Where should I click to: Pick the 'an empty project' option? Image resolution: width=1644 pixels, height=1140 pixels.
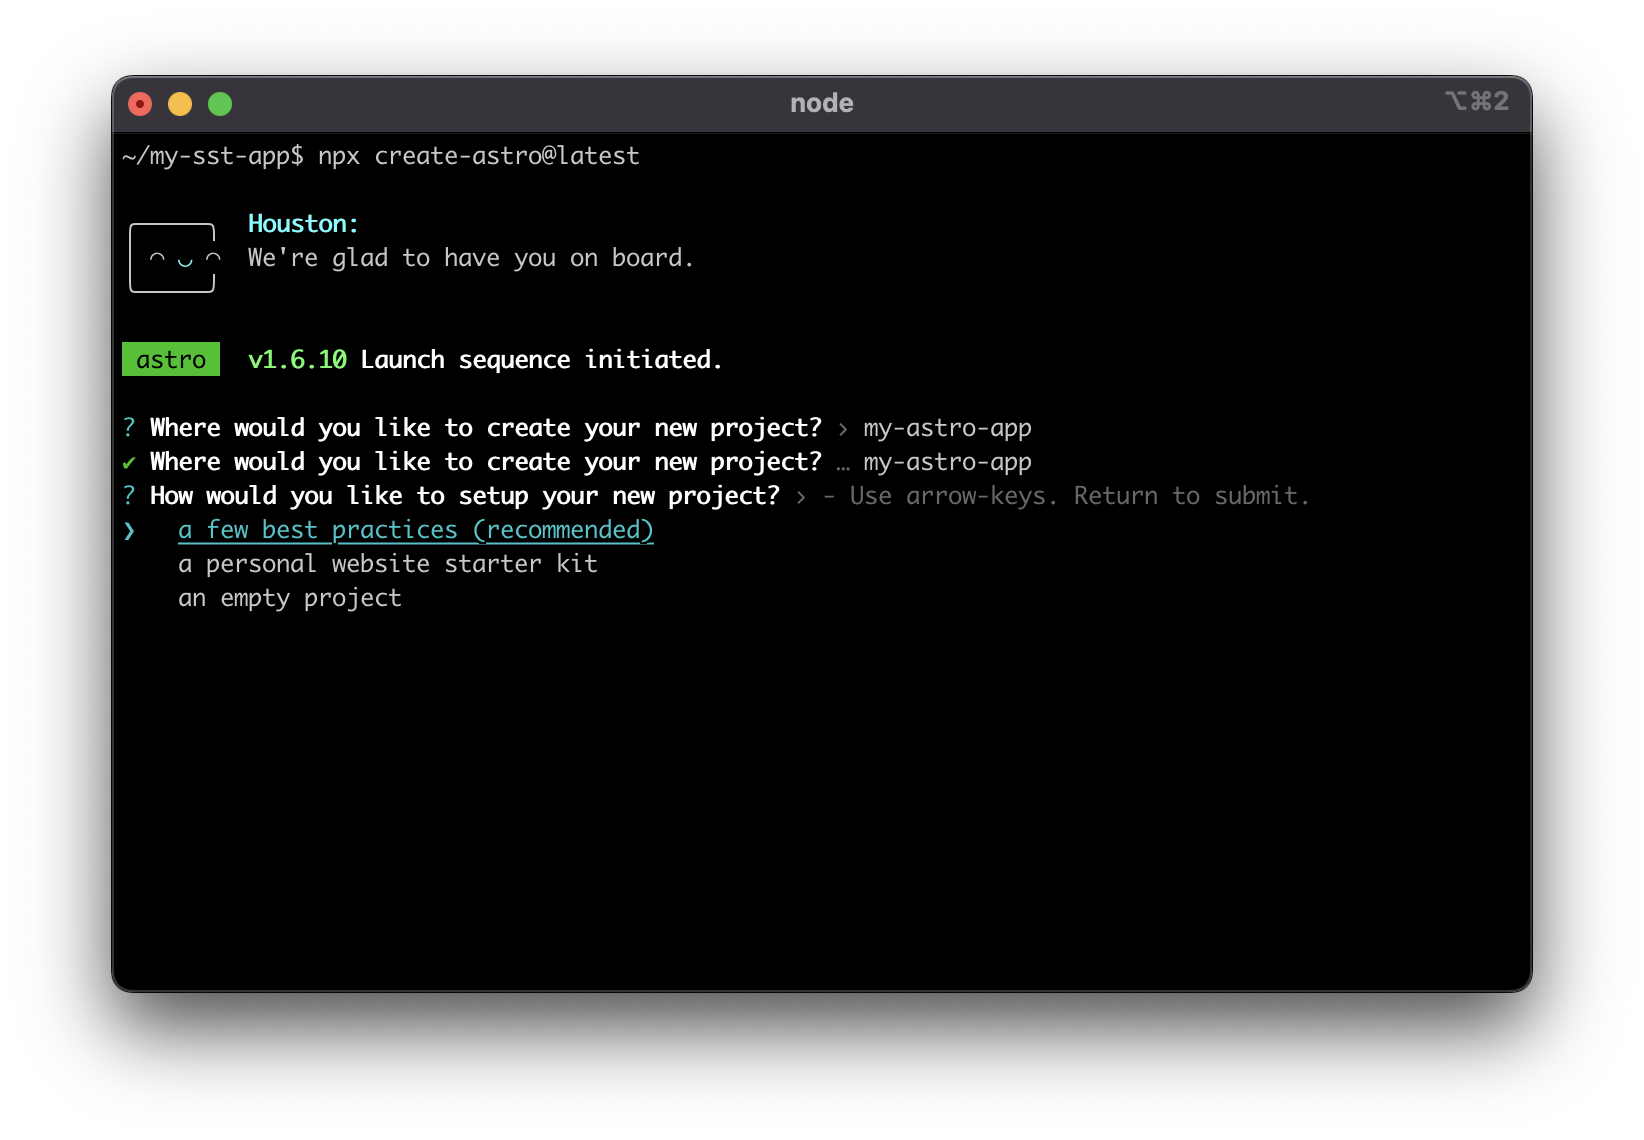[289, 598]
